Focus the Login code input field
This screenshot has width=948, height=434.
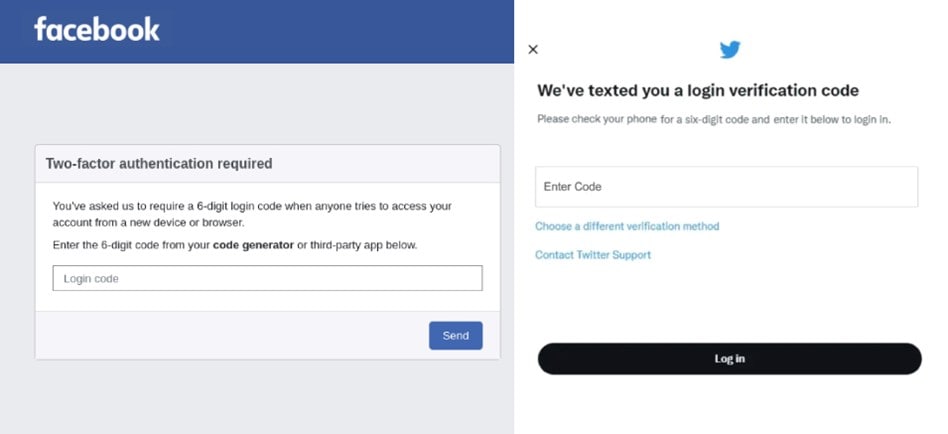tap(267, 278)
